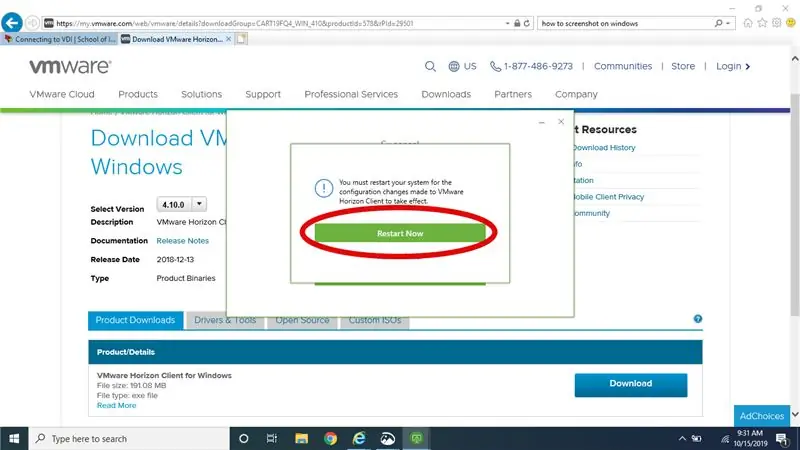Click the smiley feedback icon

pos(791,23)
